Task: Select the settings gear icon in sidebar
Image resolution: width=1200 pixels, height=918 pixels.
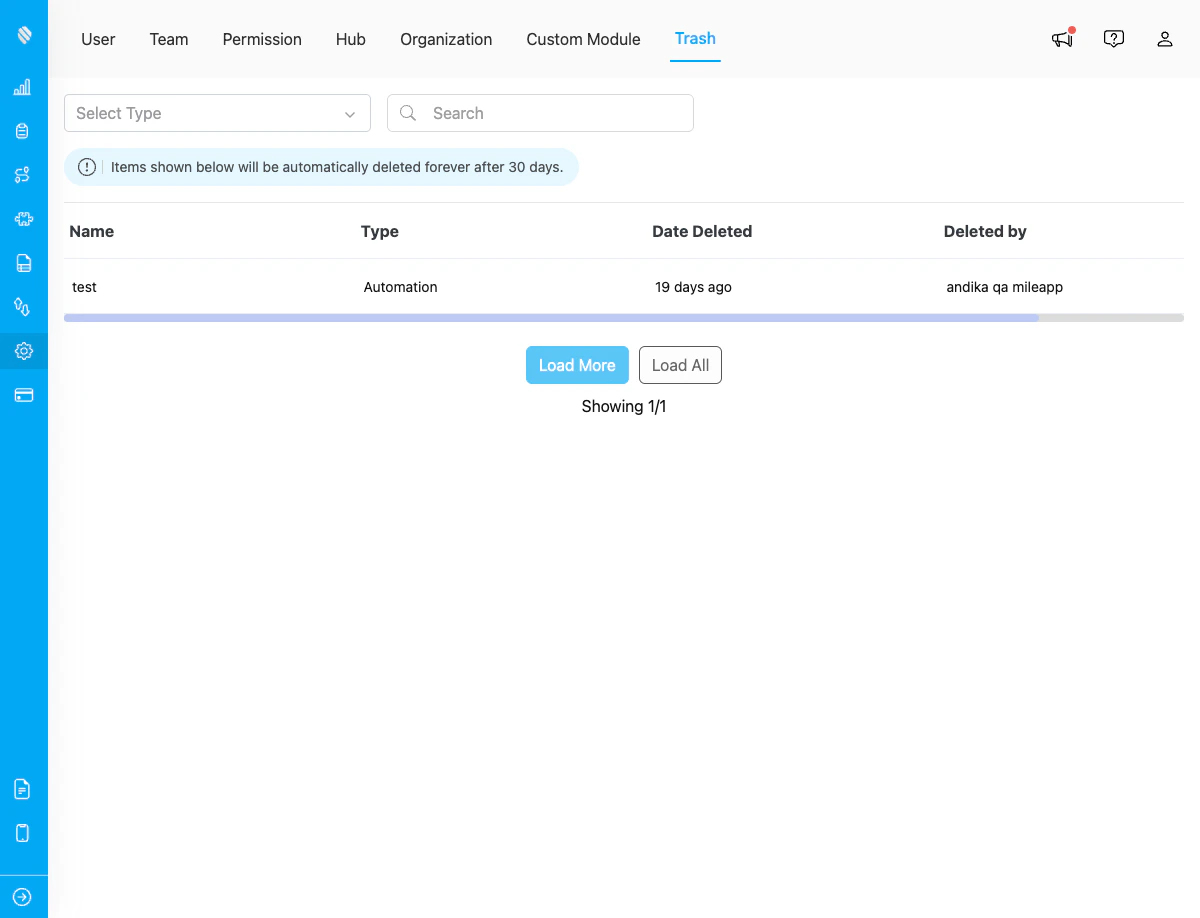Action: pyautogui.click(x=23, y=351)
